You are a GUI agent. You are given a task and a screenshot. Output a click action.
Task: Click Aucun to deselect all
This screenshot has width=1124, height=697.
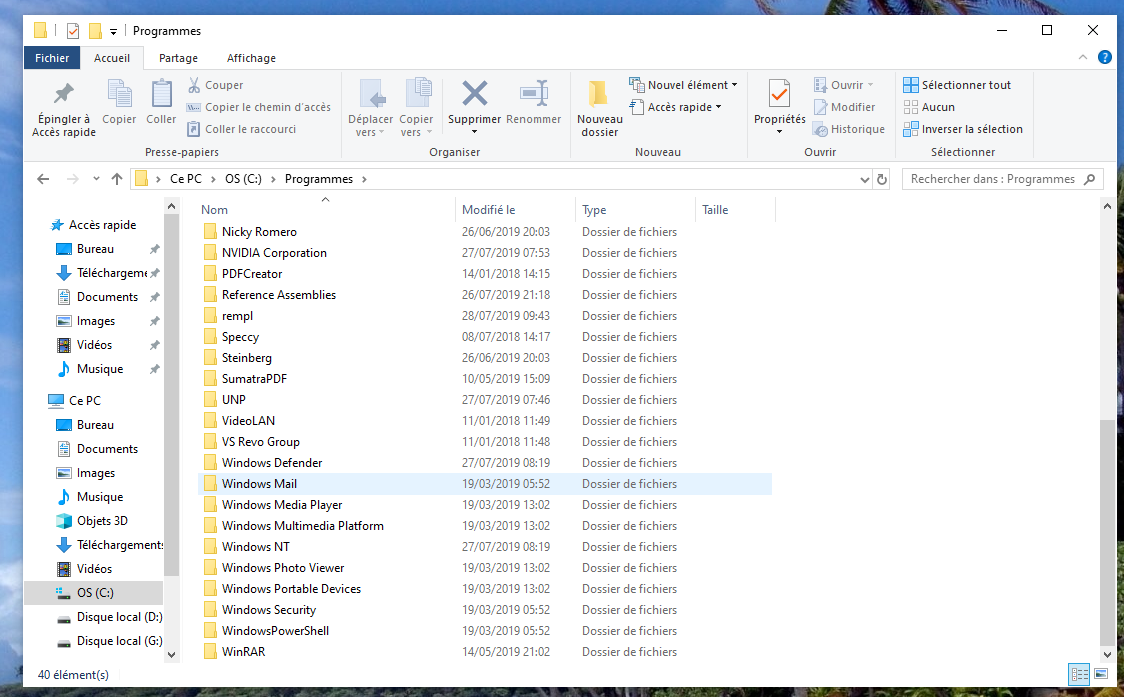click(929, 107)
